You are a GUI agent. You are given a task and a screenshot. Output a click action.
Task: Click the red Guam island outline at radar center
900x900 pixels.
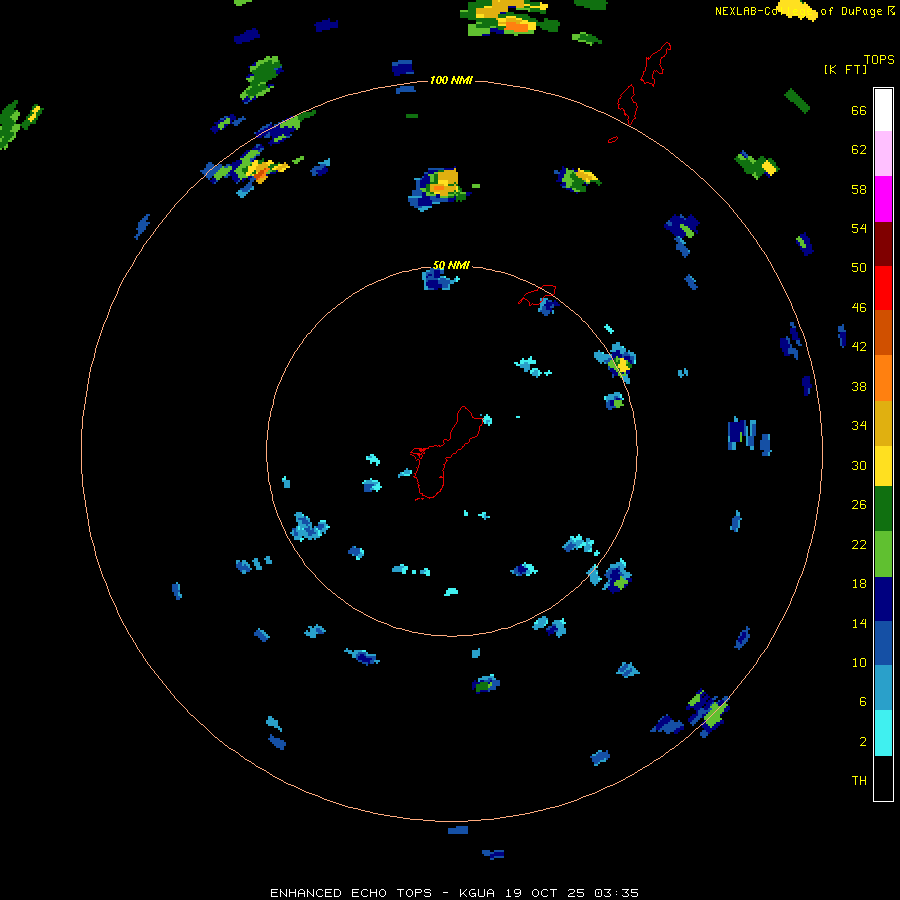click(446, 453)
